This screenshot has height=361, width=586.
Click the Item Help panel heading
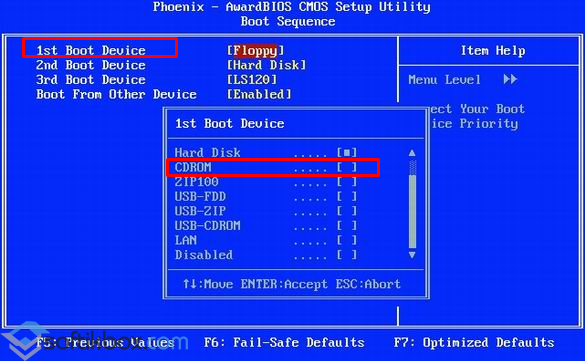[493, 50]
